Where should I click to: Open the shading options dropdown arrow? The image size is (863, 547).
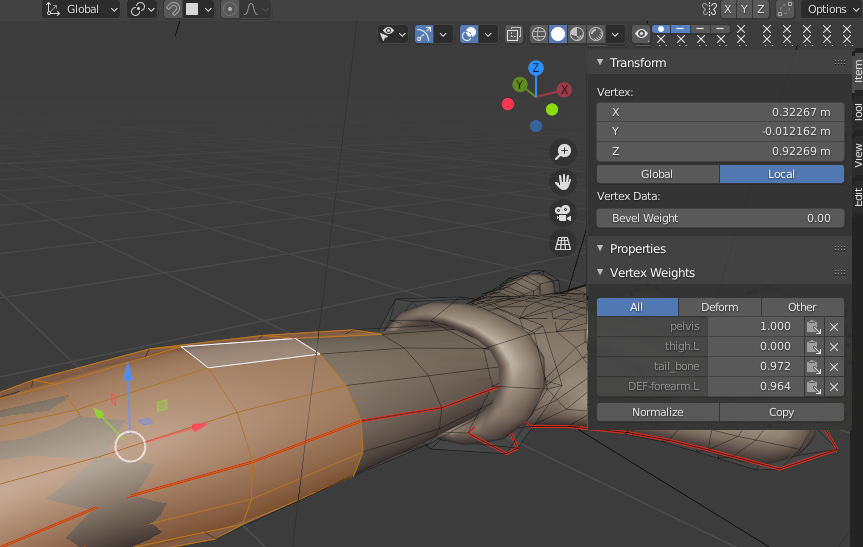click(x=615, y=34)
